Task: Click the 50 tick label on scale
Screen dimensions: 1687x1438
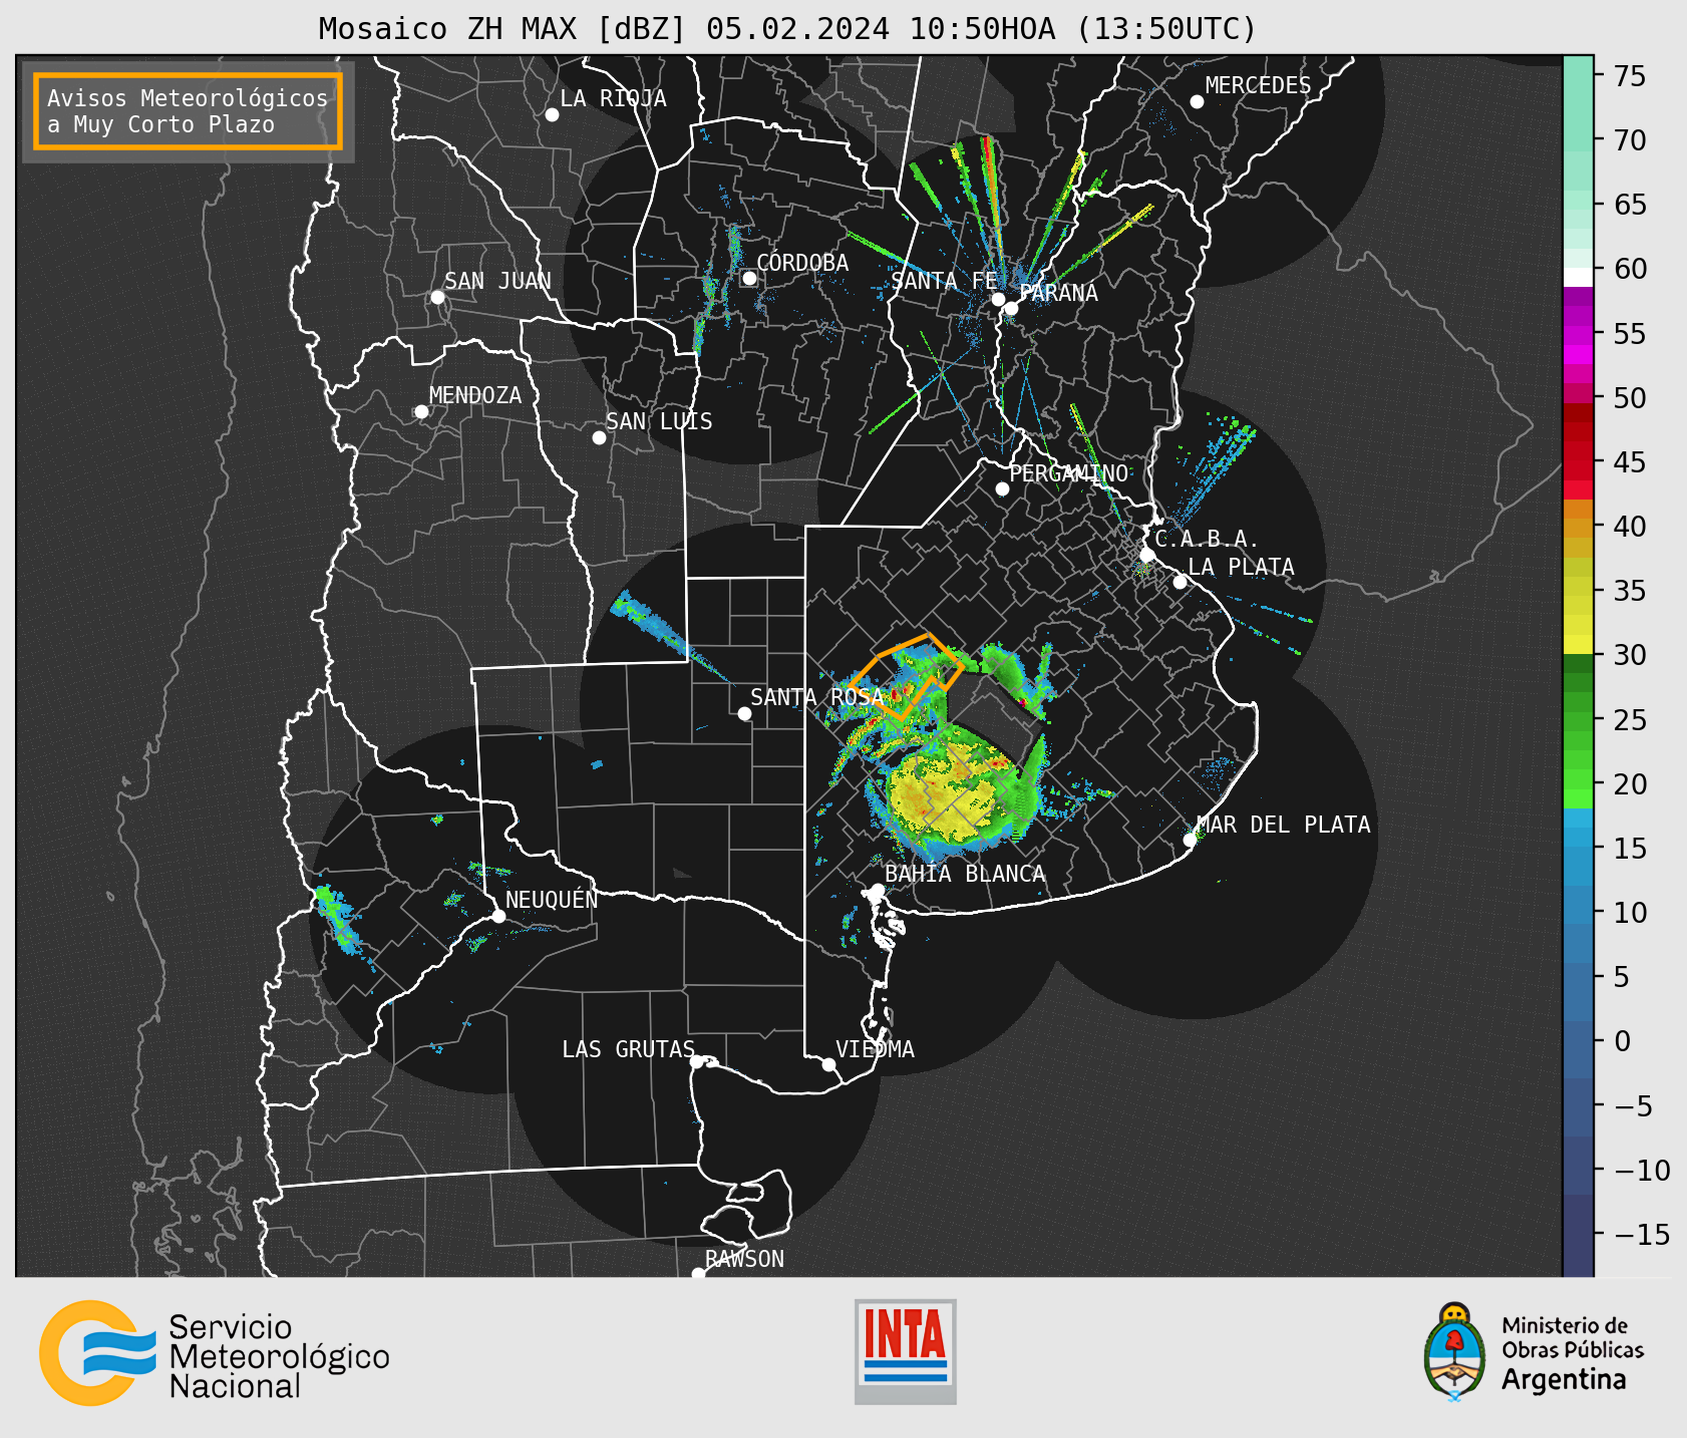Action: [x=1629, y=398]
